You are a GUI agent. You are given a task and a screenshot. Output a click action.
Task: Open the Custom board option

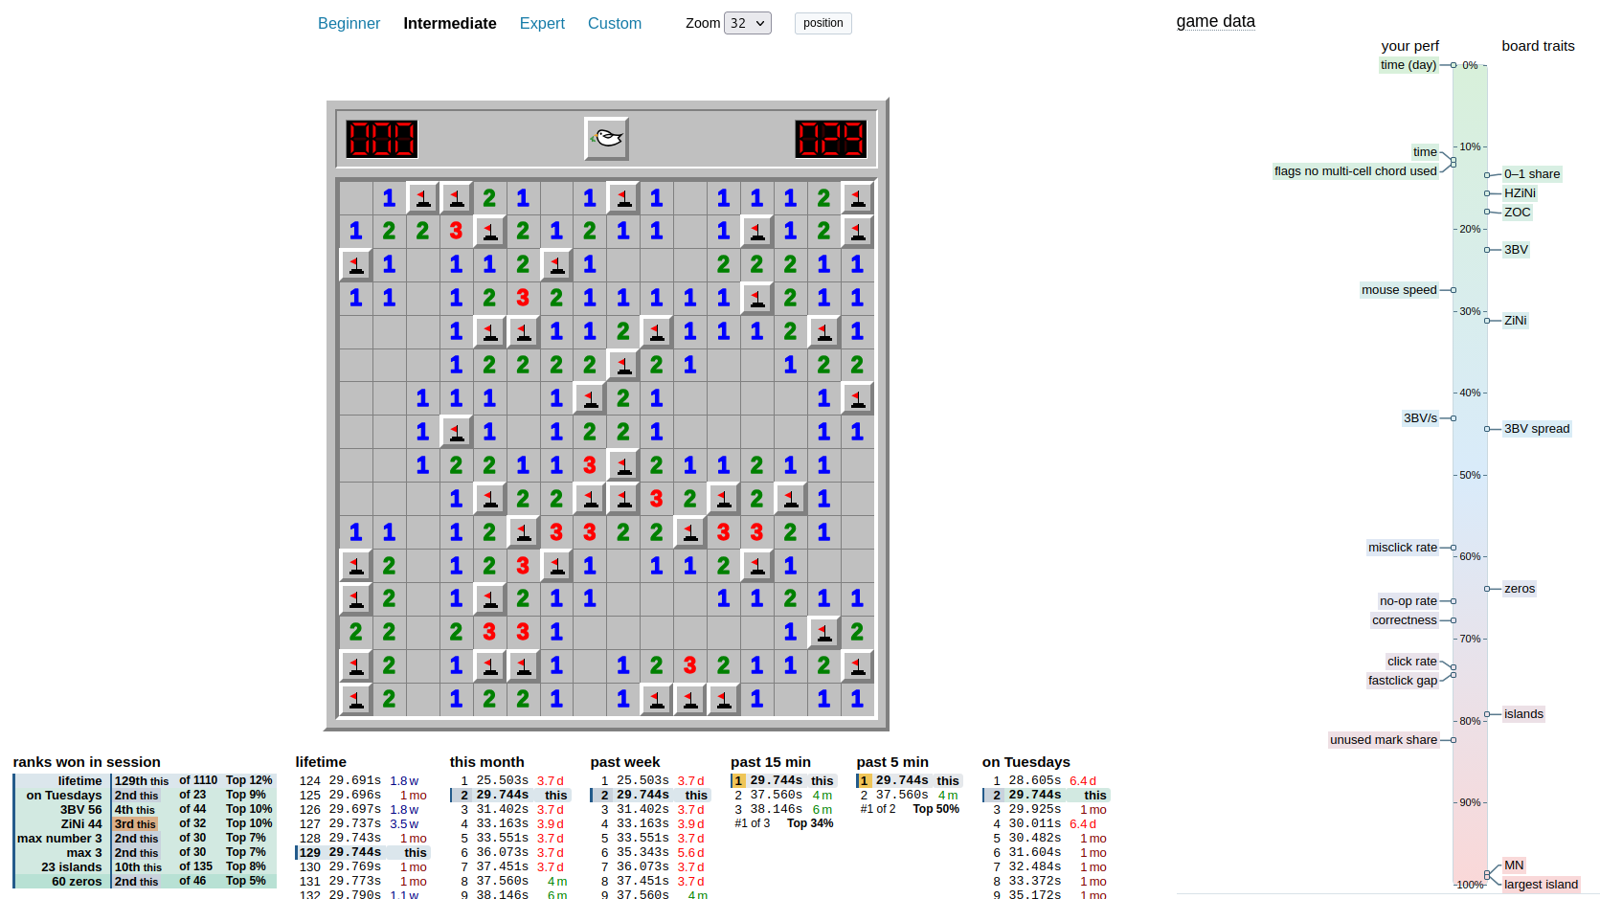(615, 23)
